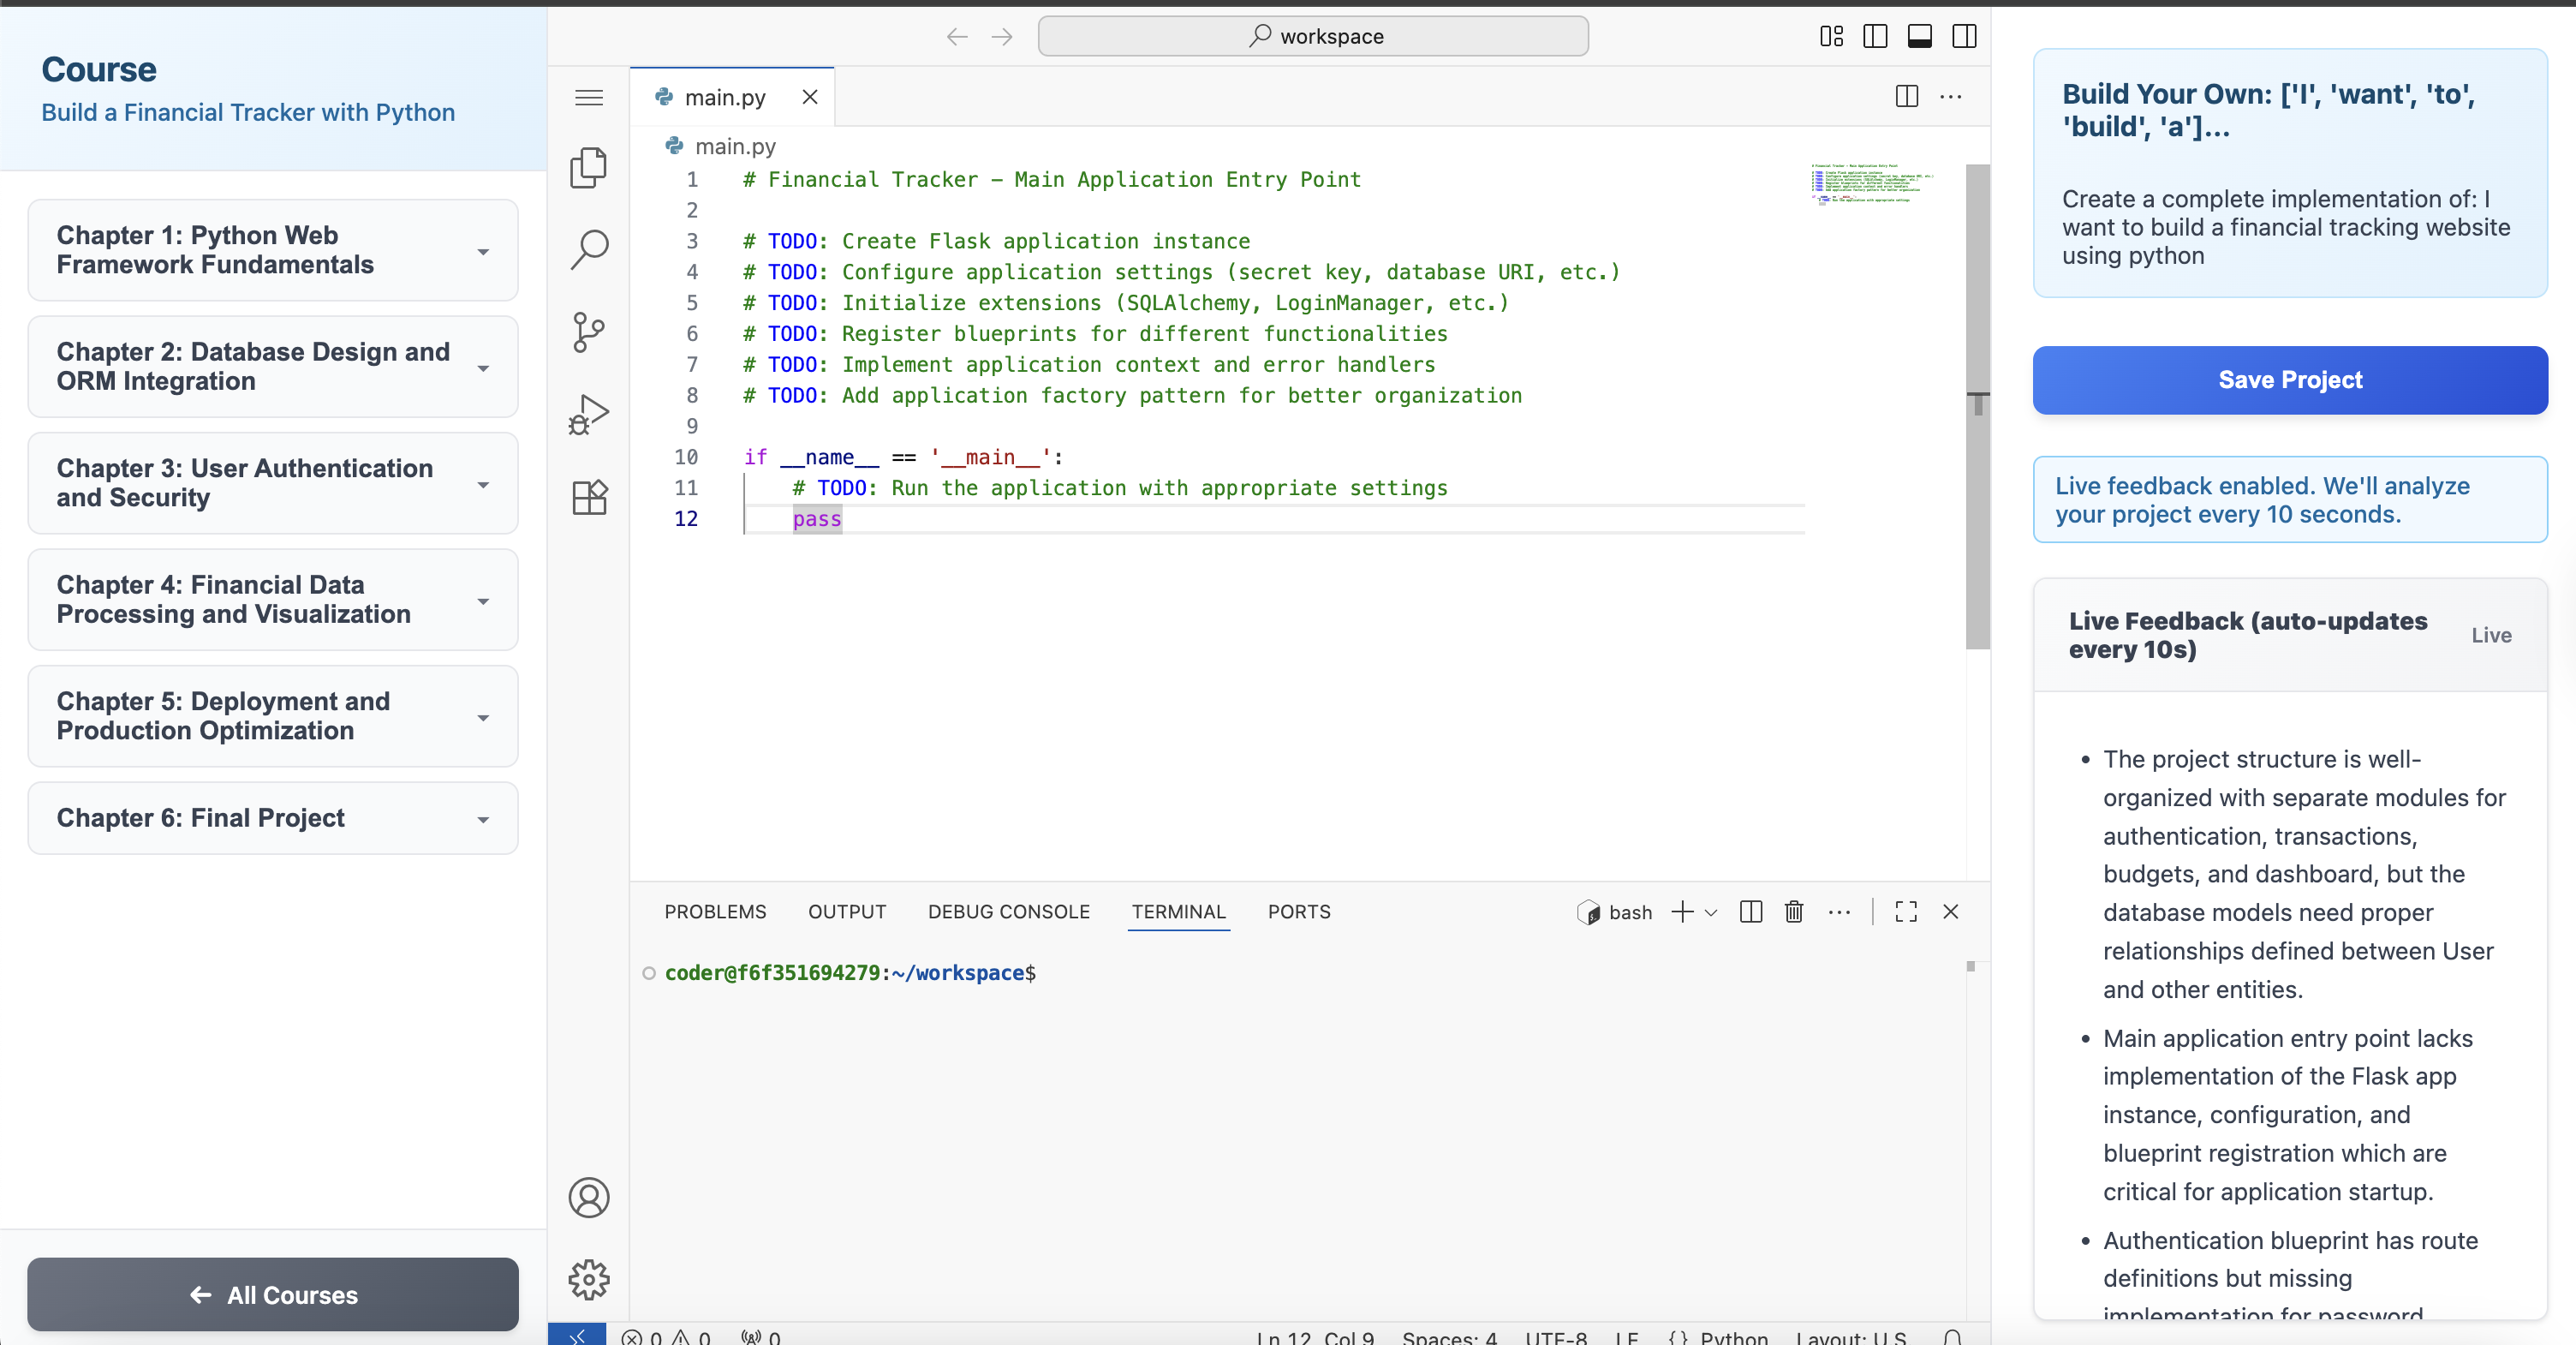Open the Manage gear icon
Viewport: 2576px width, 1345px height.
(588, 1279)
